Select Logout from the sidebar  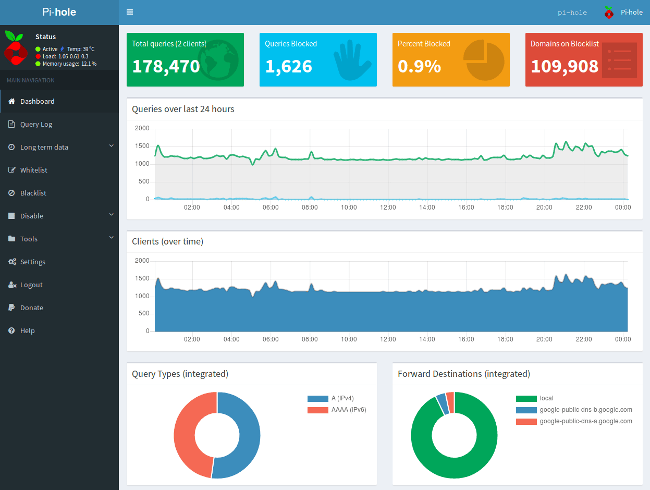click(31, 285)
